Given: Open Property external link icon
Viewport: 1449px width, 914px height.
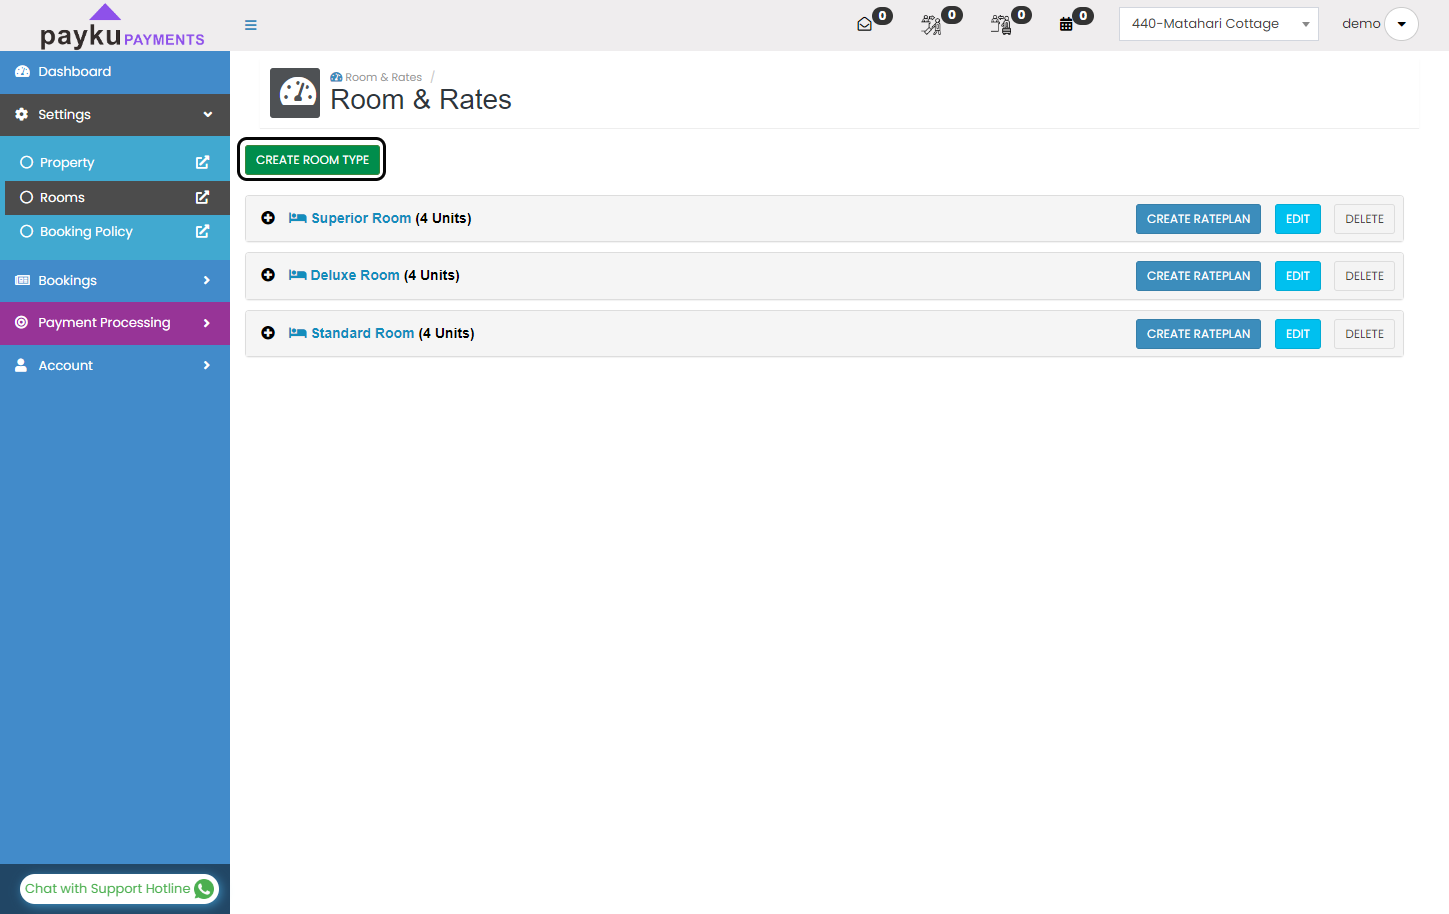Looking at the screenshot, I should pos(202,162).
